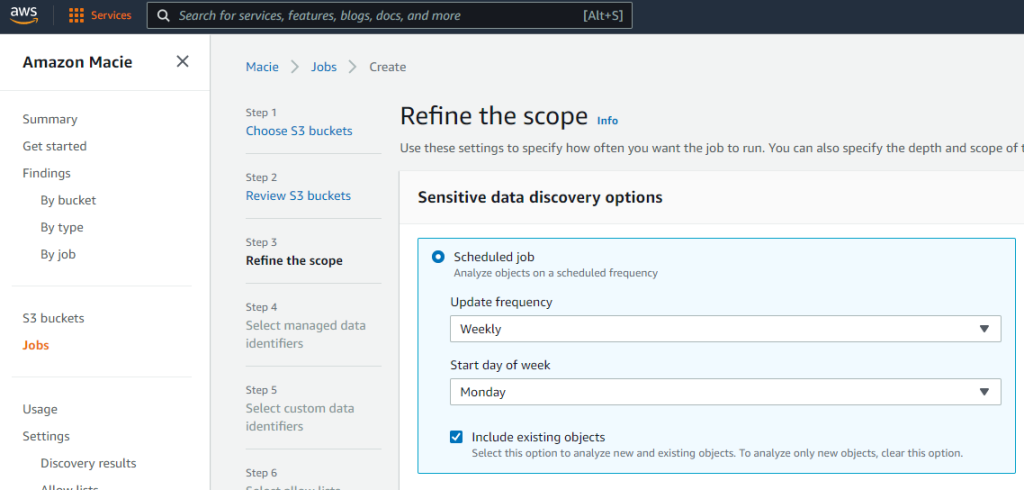Open Findings By bucket
This screenshot has width=1024, height=490.
68,201
